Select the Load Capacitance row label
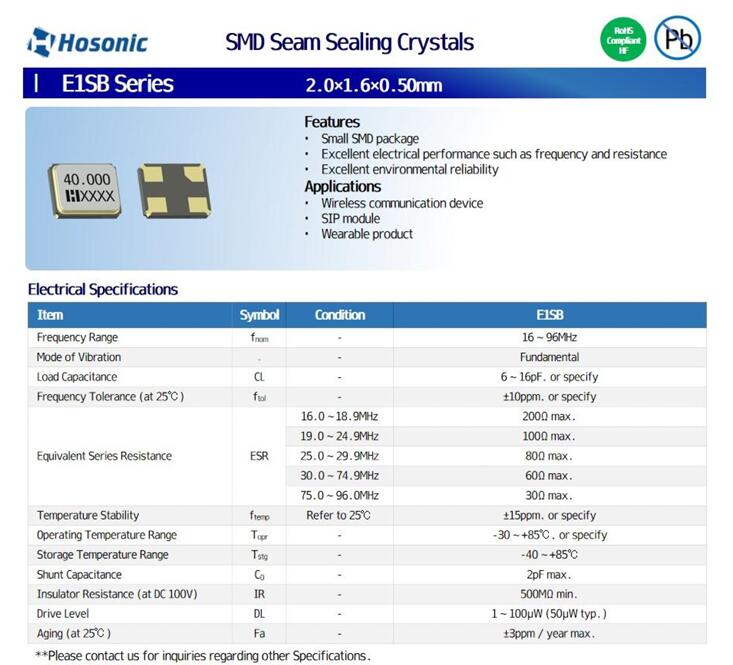The width and height of the screenshot is (733, 665). coord(77,377)
